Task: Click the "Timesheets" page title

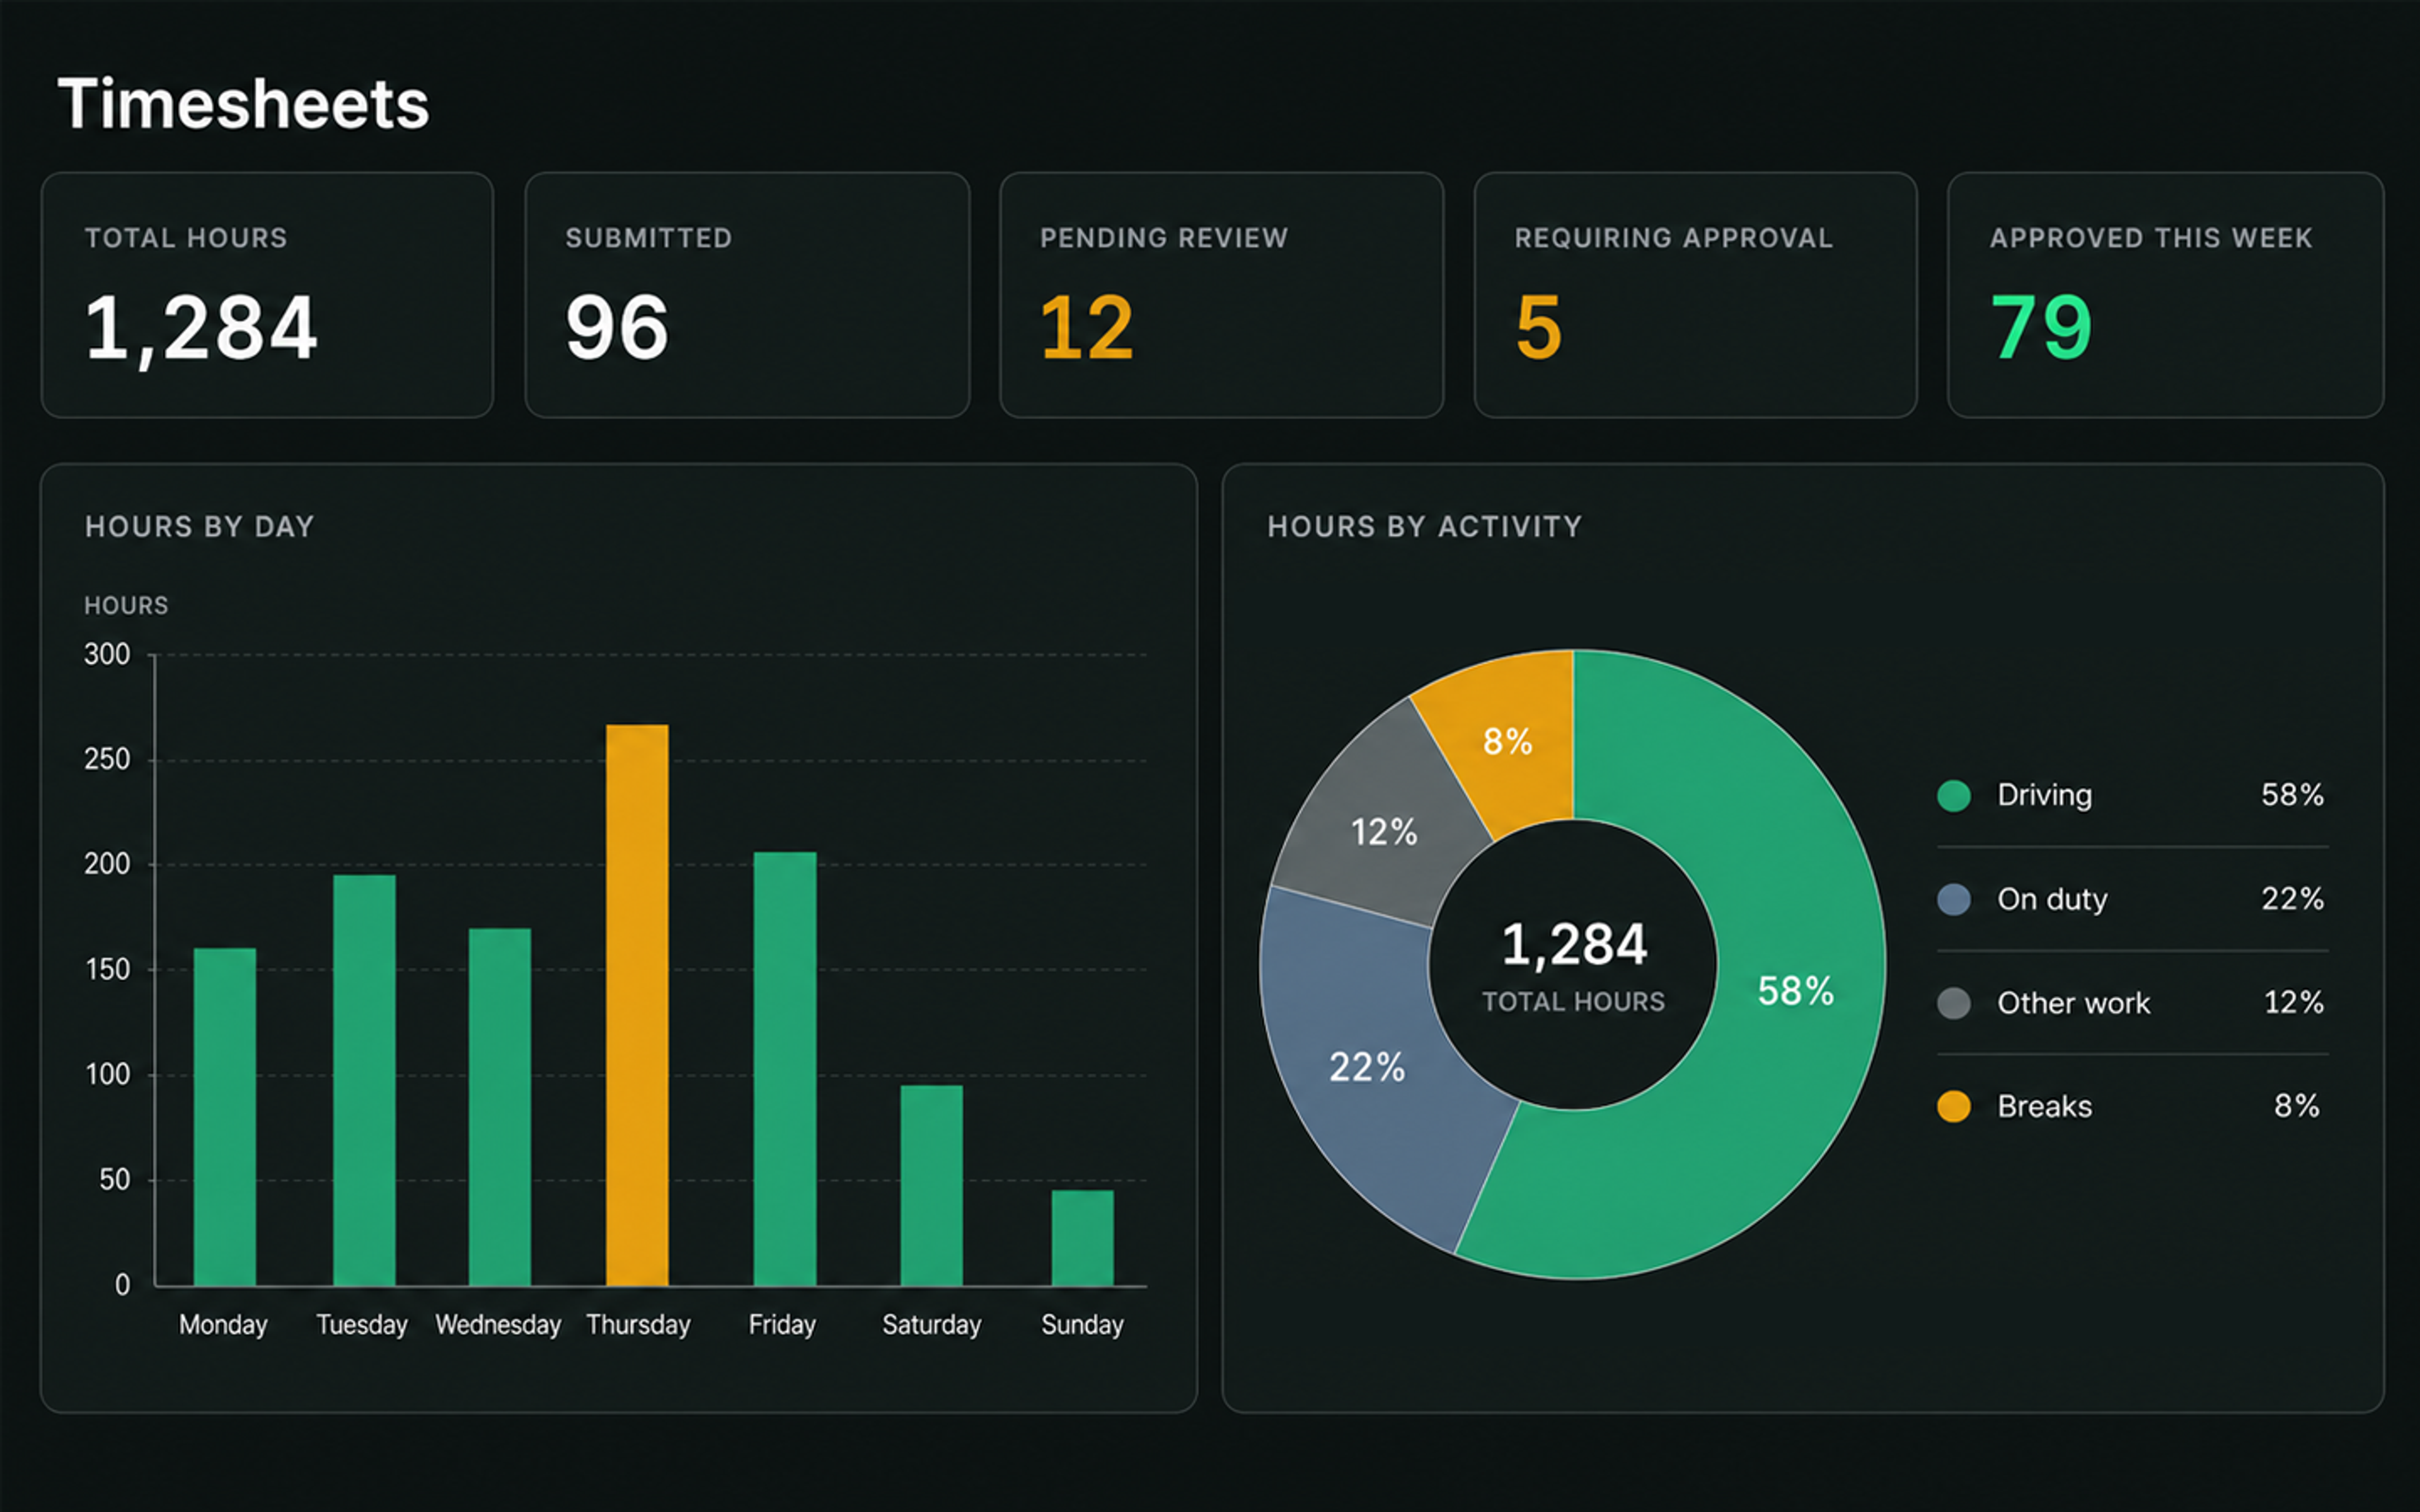Action: pos(243,104)
